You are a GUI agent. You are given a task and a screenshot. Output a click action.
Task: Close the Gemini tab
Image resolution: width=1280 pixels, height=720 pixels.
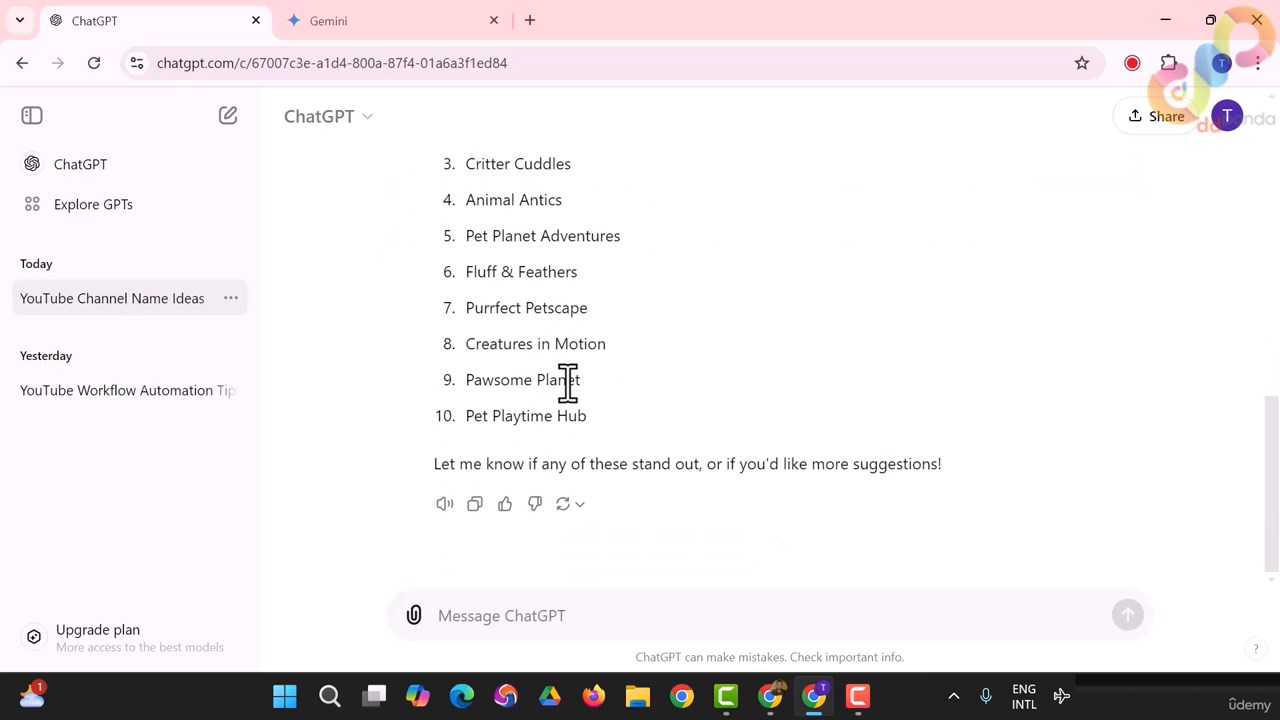point(494,20)
